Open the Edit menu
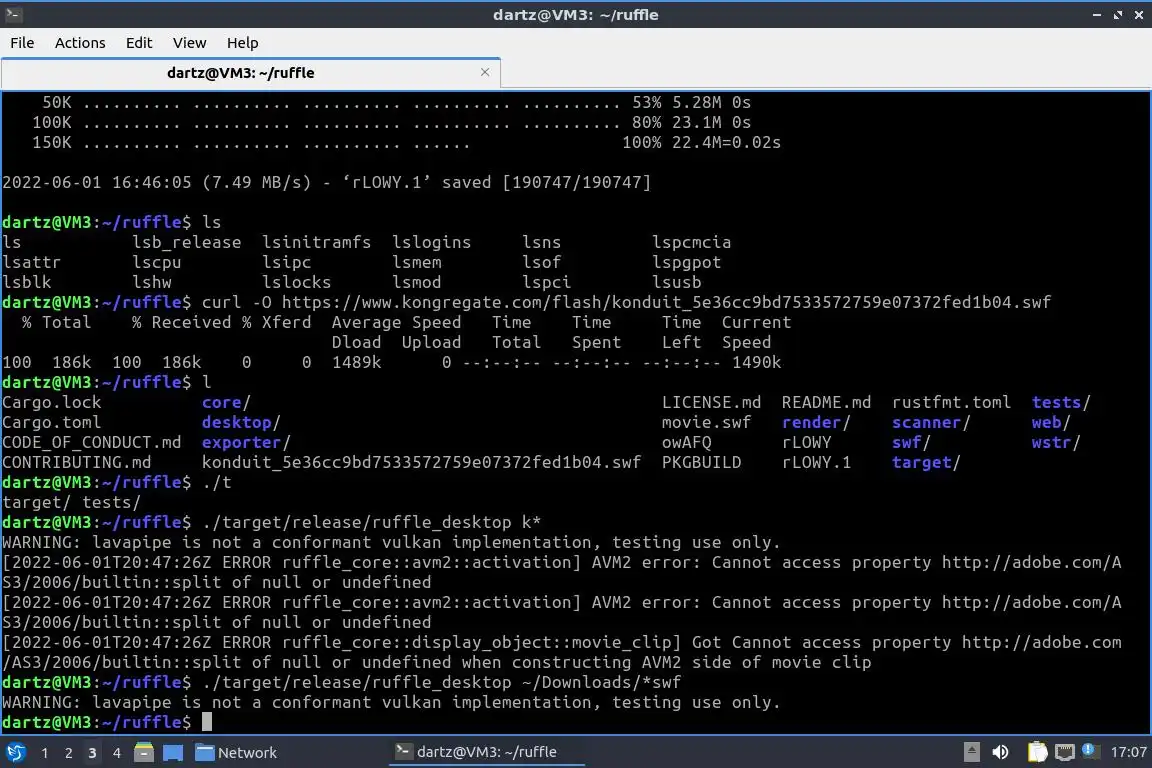This screenshot has height=768, width=1152. [139, 43]
